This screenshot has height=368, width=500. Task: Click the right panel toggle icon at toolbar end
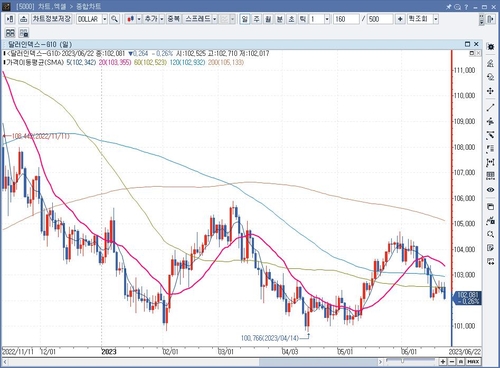coord(491,19)
